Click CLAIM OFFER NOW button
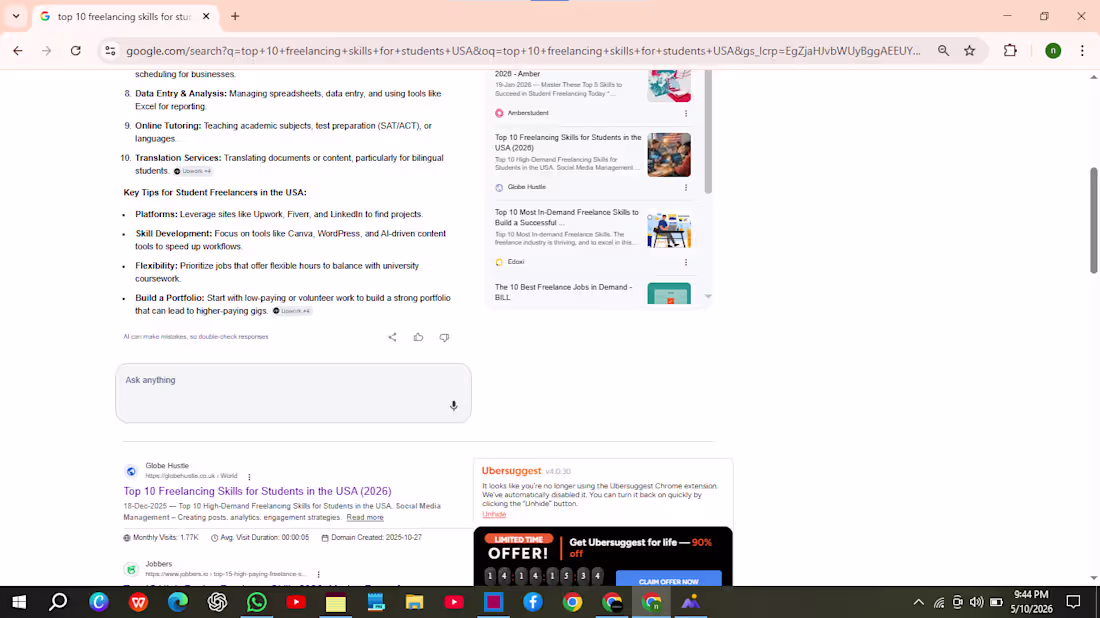 (669, 581)
